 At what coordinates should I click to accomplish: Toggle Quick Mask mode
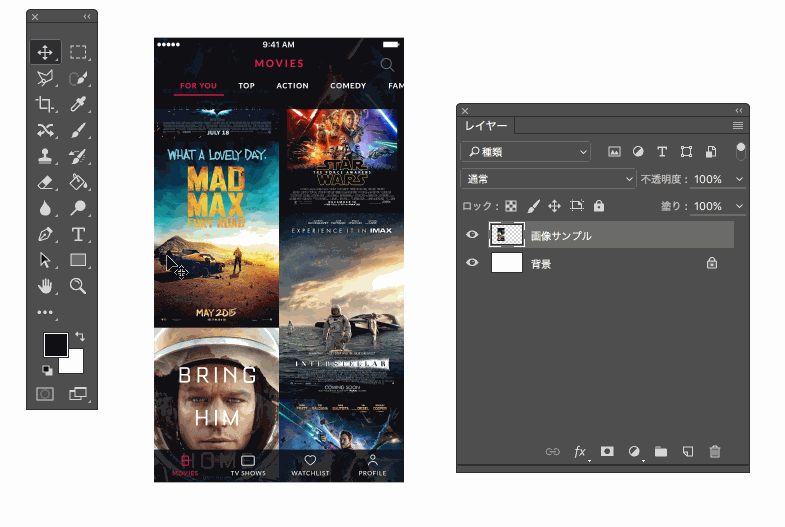pyautogui.click(x=45, y=394)
